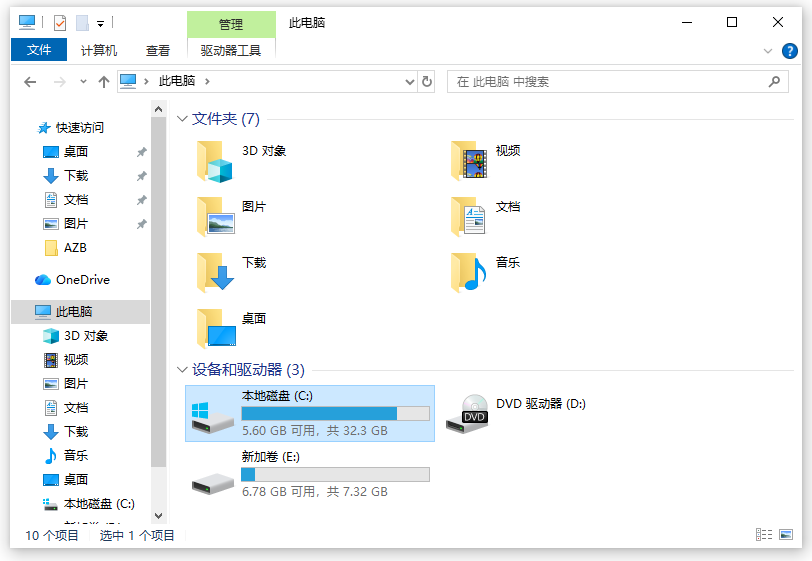812x561 pixels.
Task: Open the 下载 folder icon in main pane
Action: click(x=215, y=273)
